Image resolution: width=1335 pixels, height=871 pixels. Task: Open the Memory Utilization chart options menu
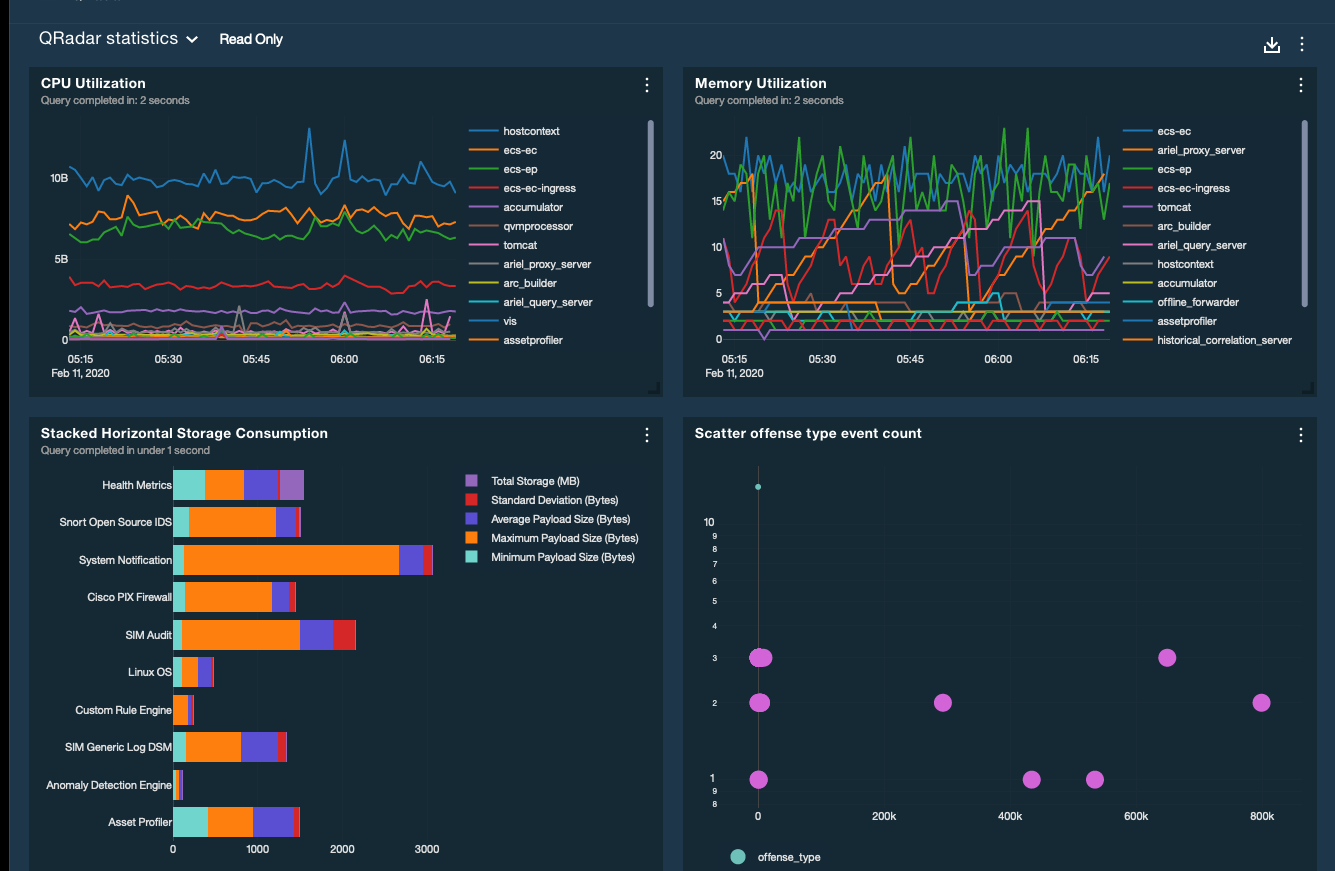coord(1300,85)
